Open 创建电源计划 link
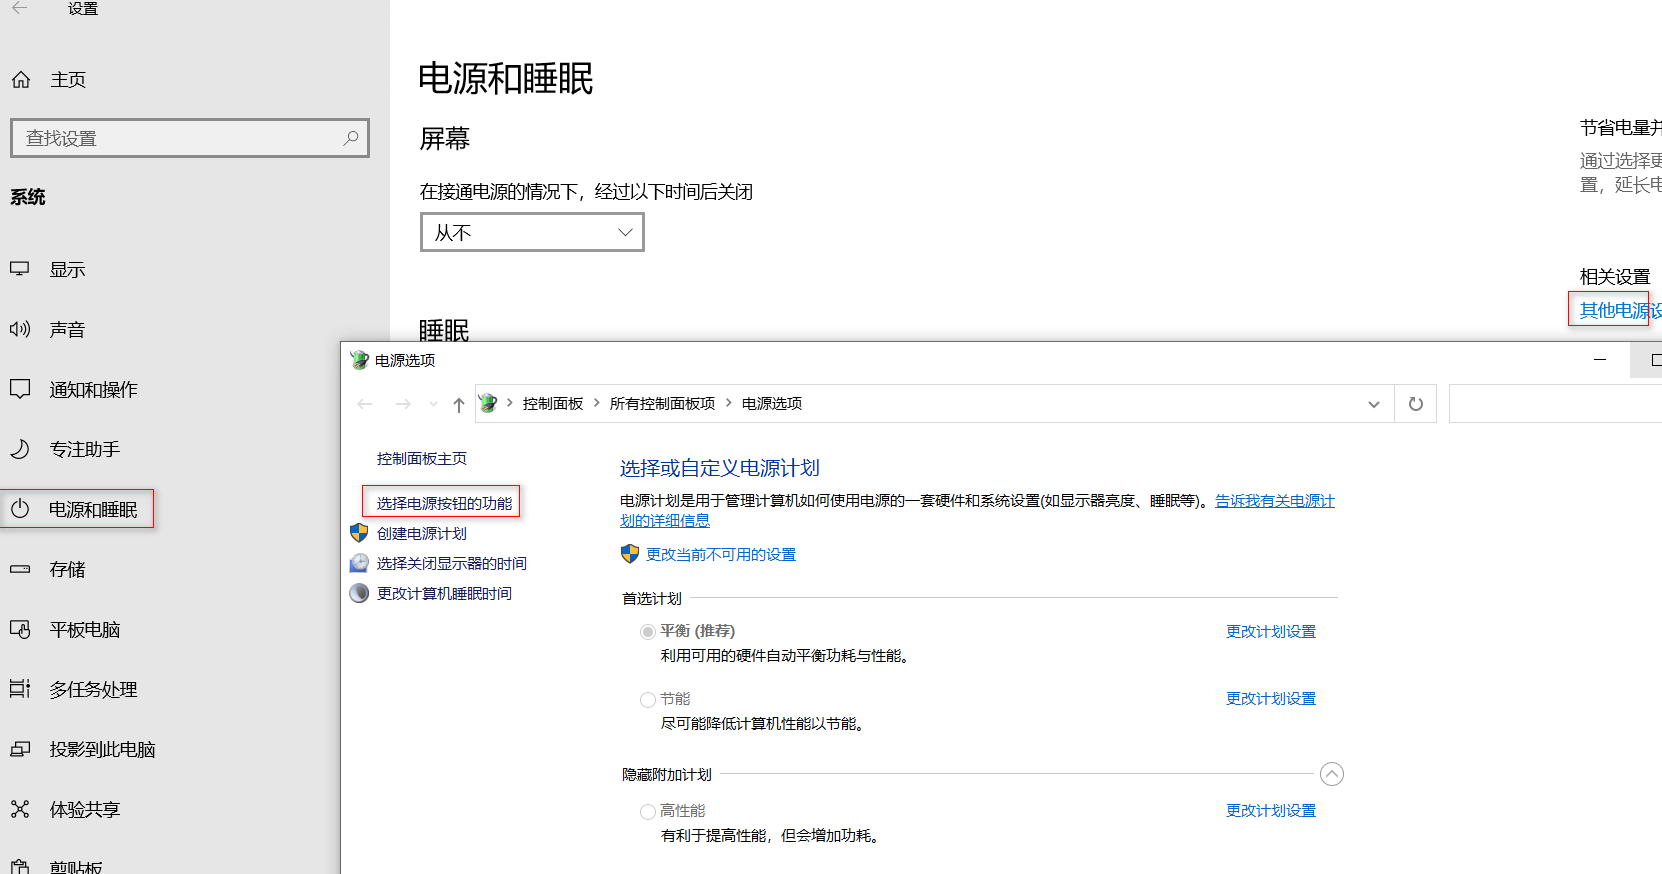 tap(422, 533)
